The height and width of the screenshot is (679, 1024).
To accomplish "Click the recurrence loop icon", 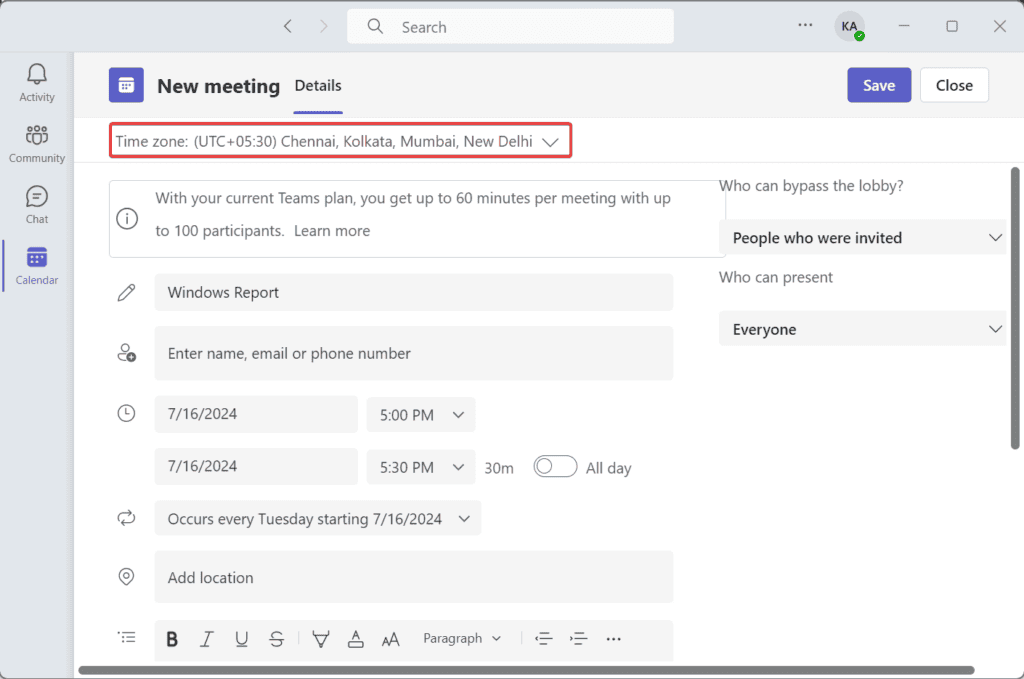I will click(x=126, y=518).
